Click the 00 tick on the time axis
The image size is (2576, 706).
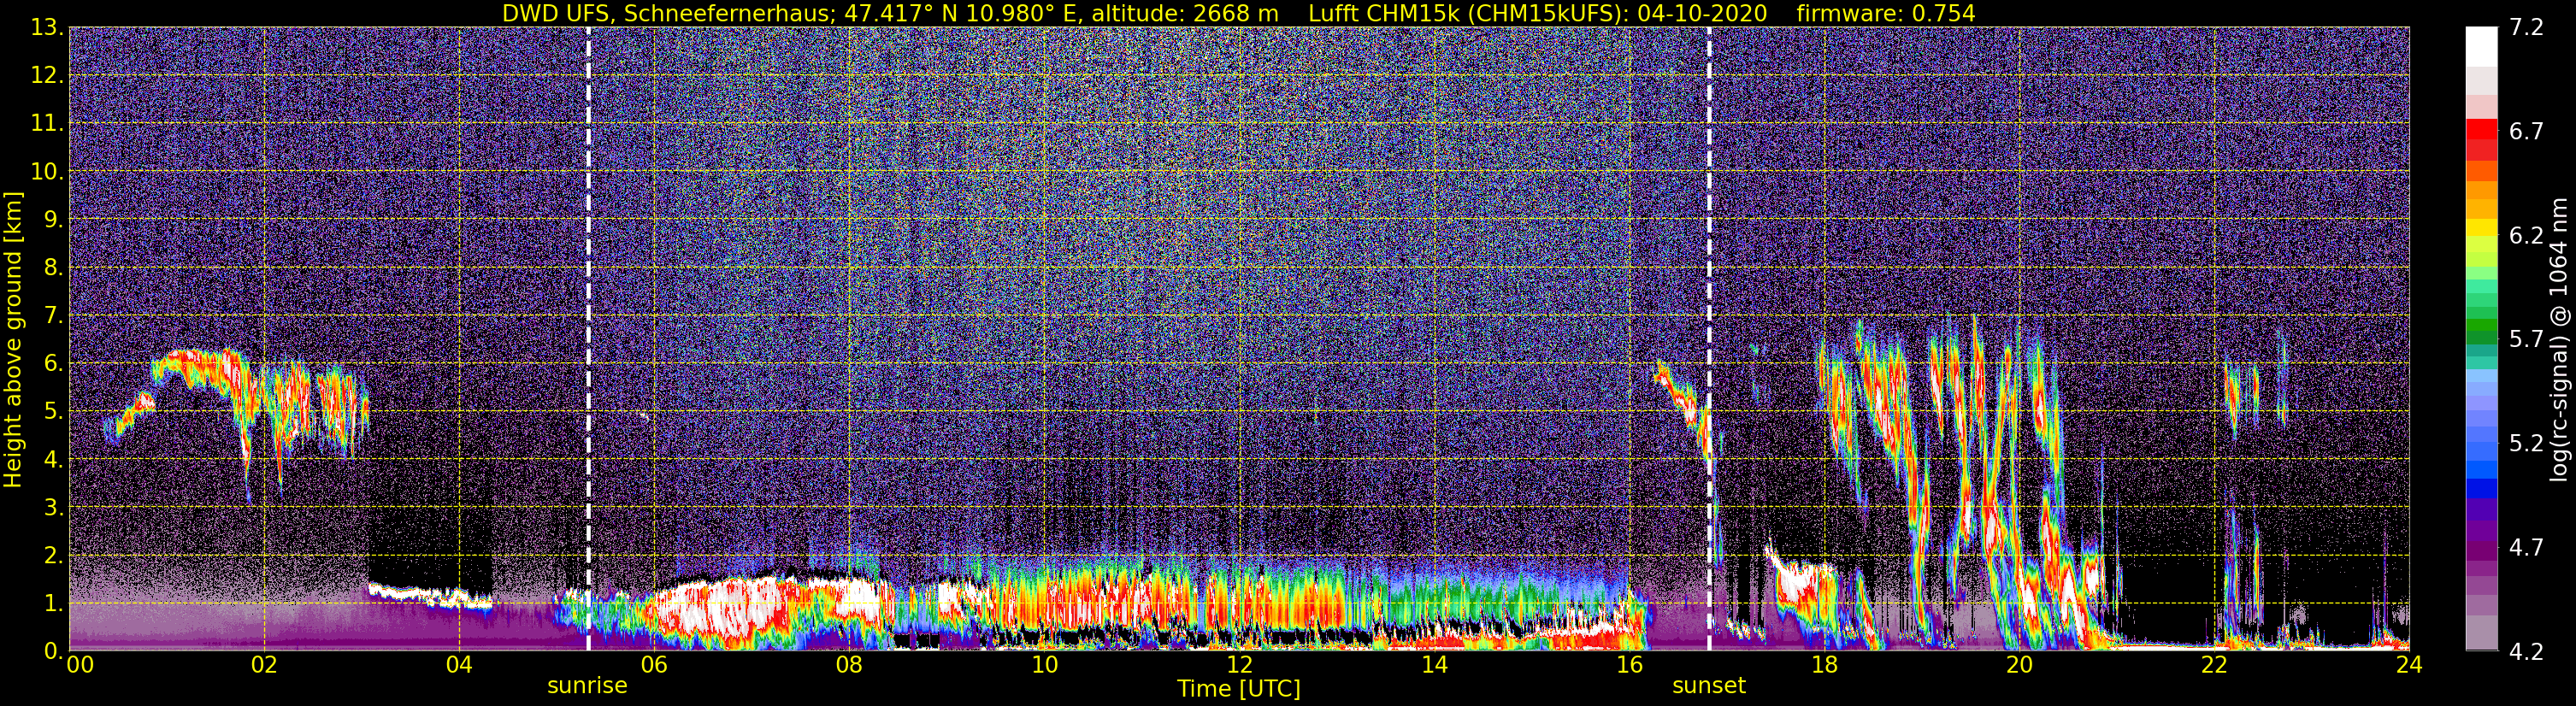click(76, 664)
